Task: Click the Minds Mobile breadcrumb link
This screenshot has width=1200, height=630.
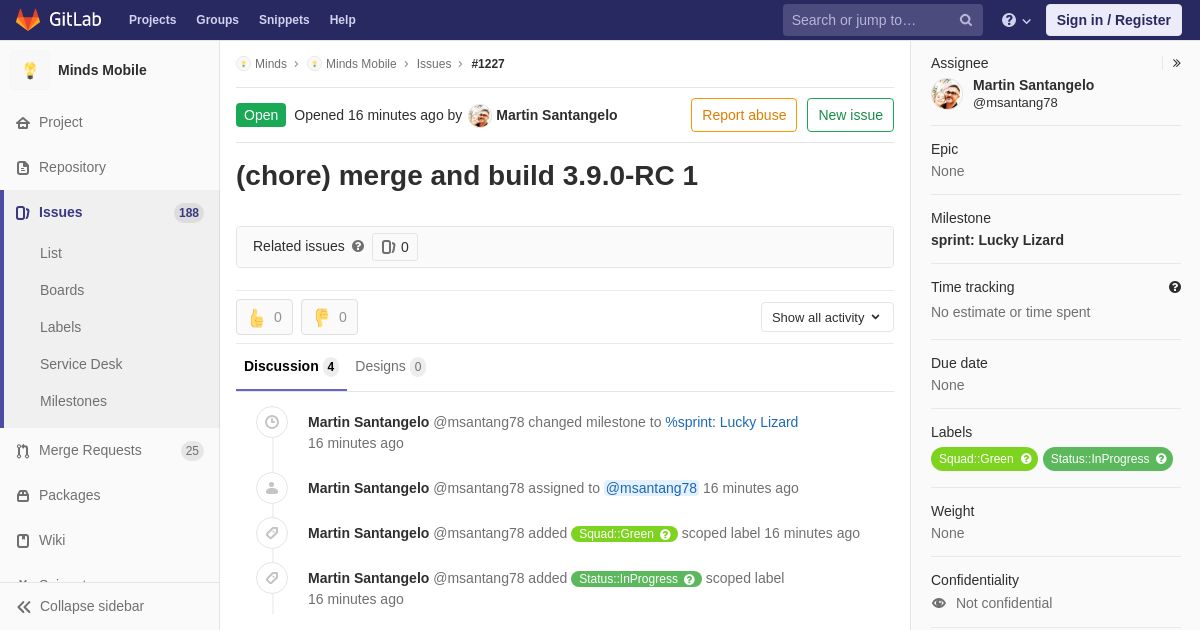Action: [x=361, y=64]
